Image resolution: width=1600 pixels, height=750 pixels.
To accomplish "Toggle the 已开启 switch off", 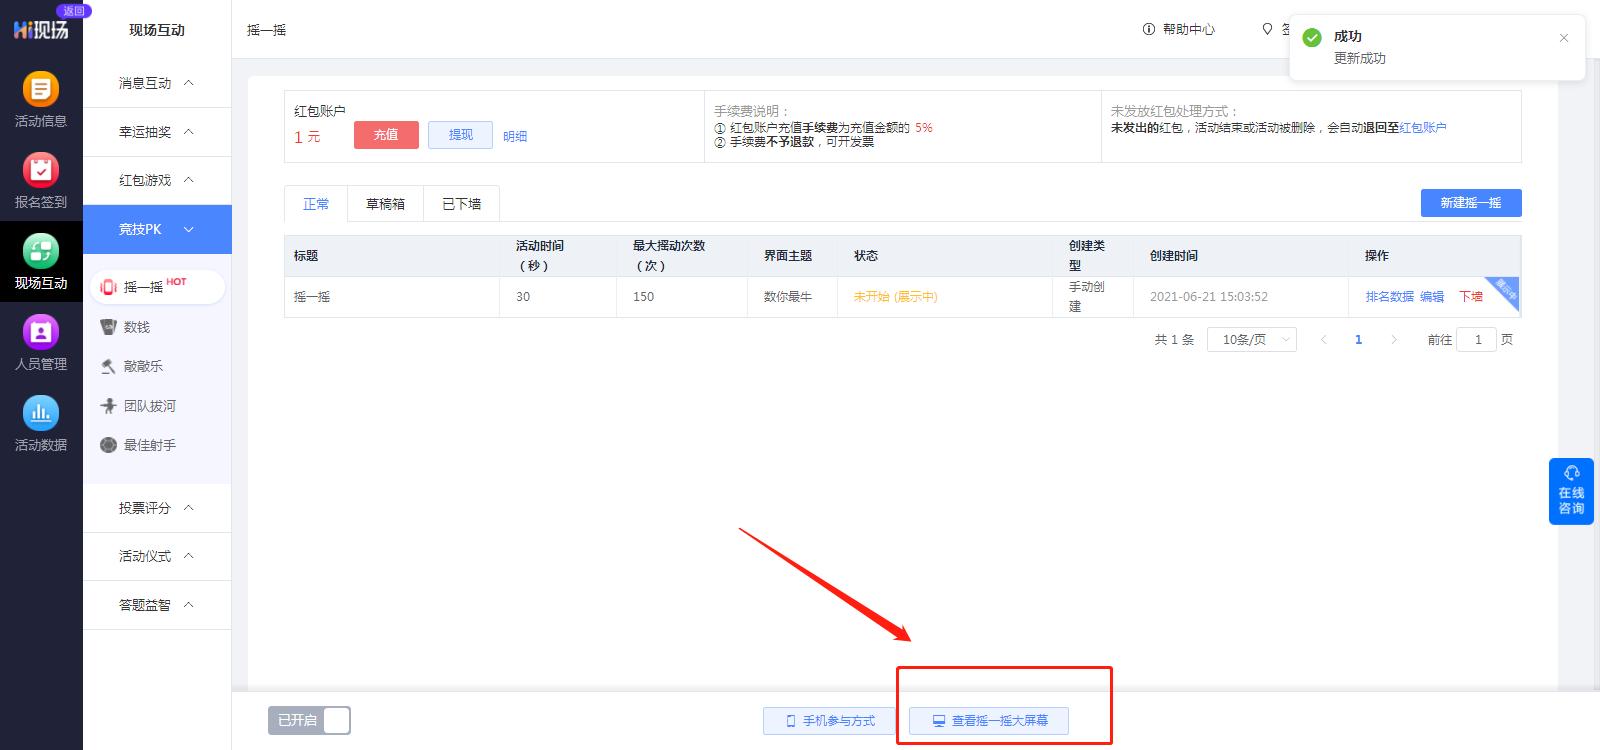I will tap(309, 720).
